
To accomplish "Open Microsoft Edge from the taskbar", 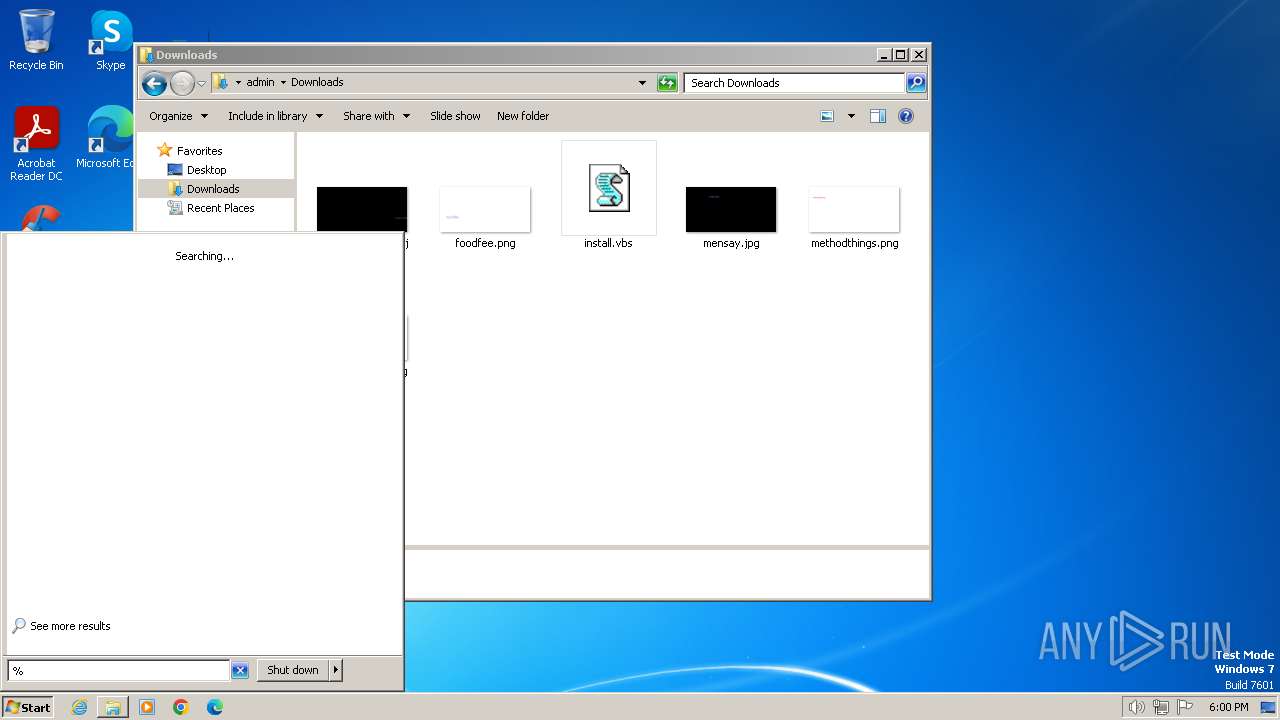I will tap(215, 707).
